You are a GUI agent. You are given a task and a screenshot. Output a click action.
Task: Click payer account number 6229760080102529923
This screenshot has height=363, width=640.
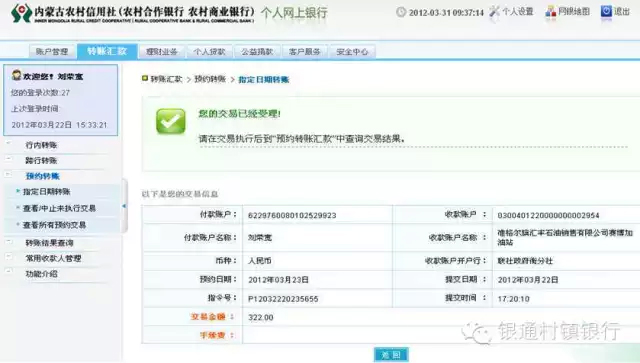point(292,216)
